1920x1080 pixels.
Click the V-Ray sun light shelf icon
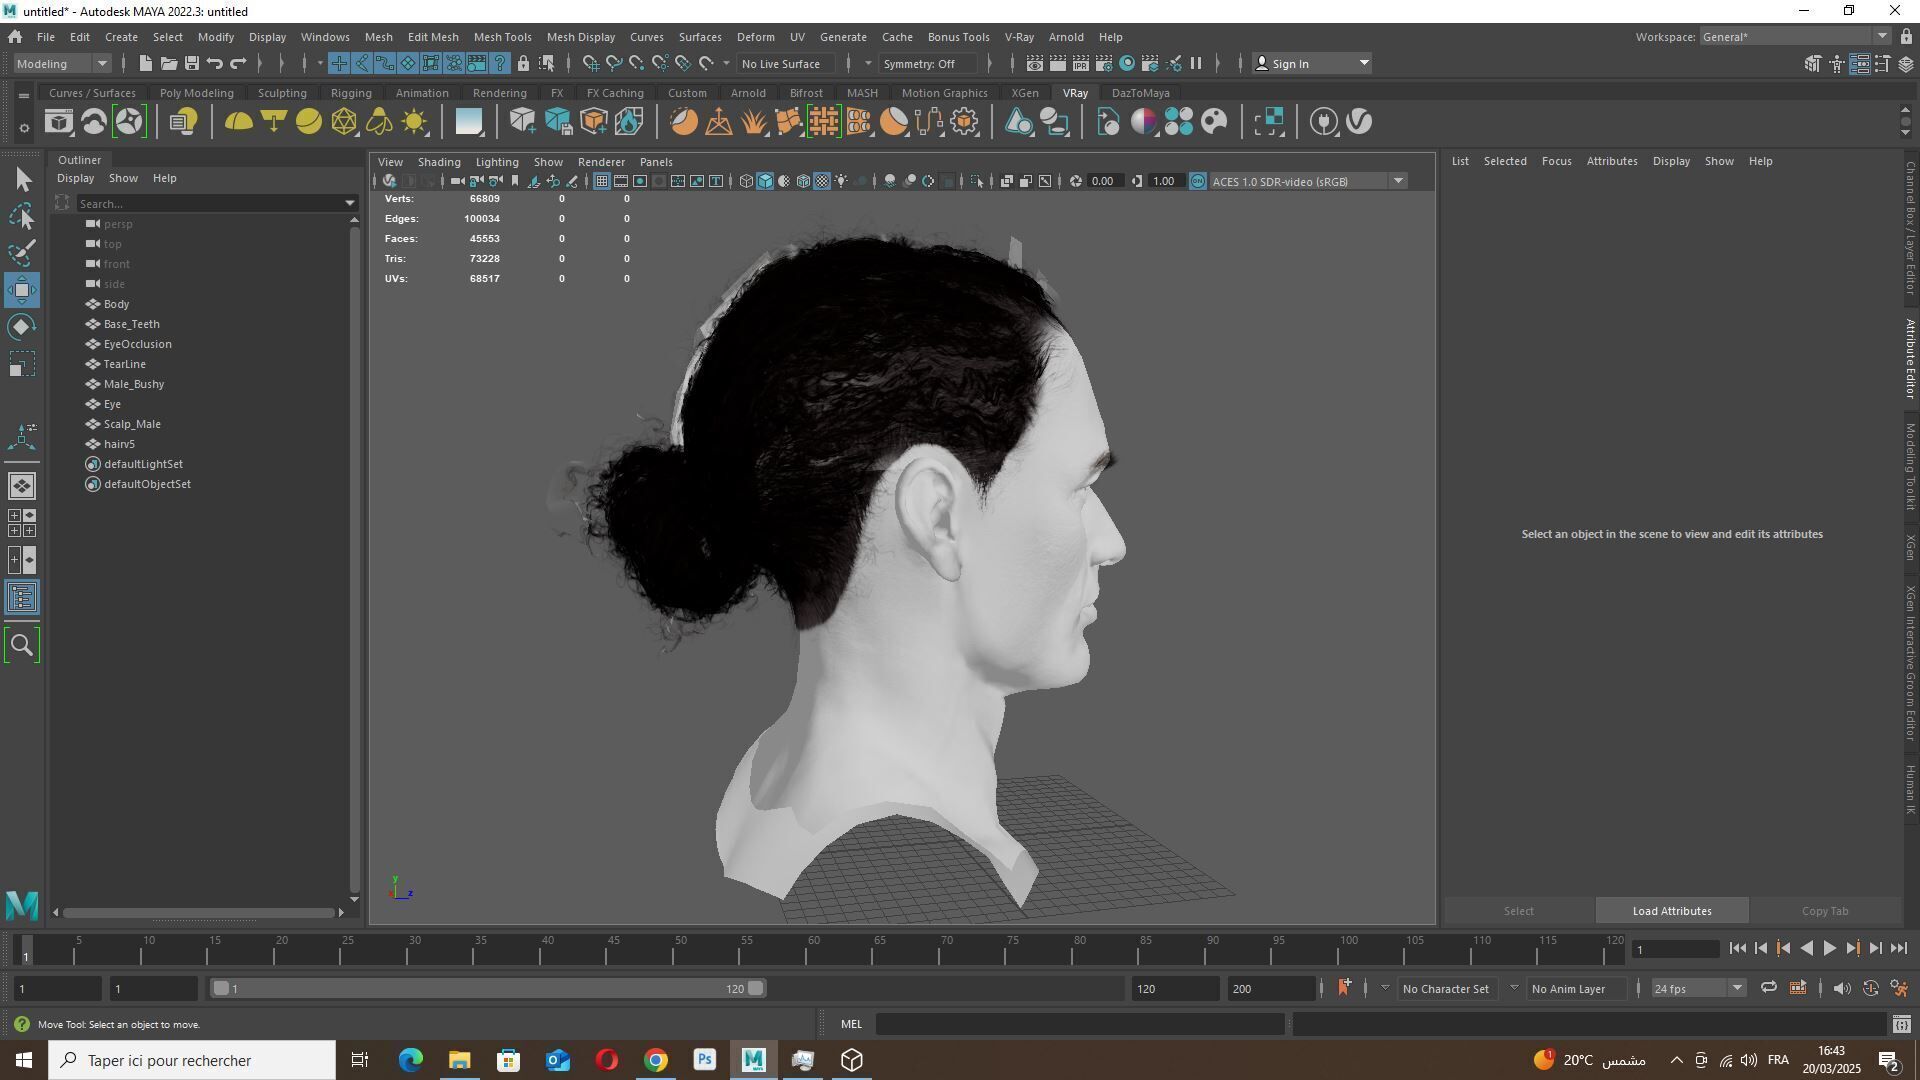[x=414, y=122]
